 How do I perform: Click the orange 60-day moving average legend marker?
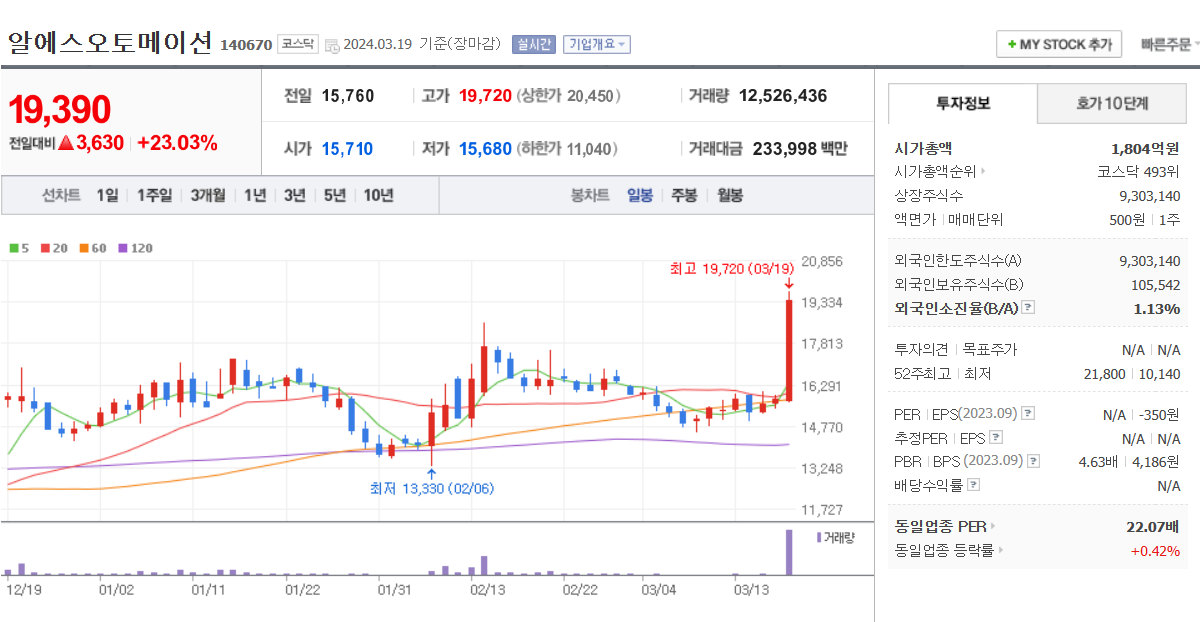(84, 248)
